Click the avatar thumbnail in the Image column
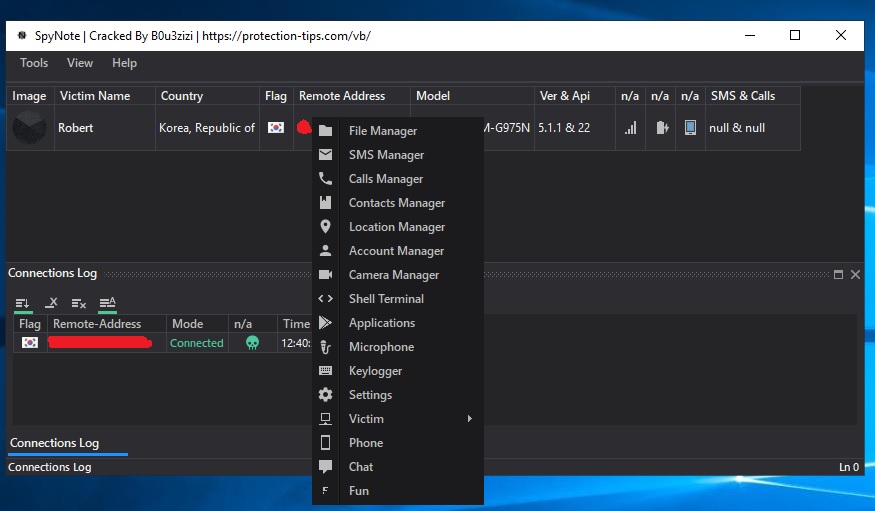 click(29, 127)
